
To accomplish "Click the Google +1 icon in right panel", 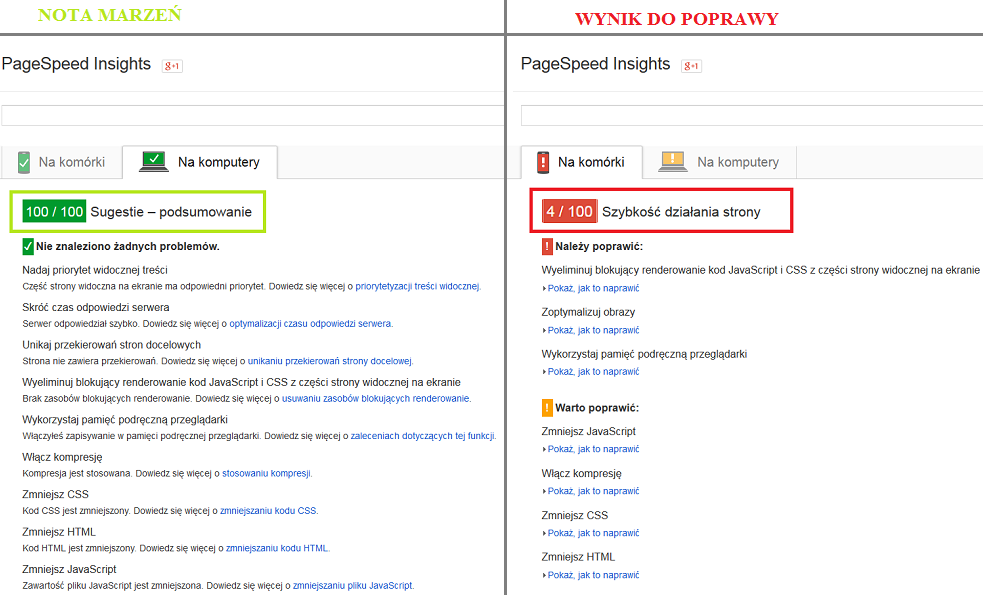I will click(x=692, y=66).
